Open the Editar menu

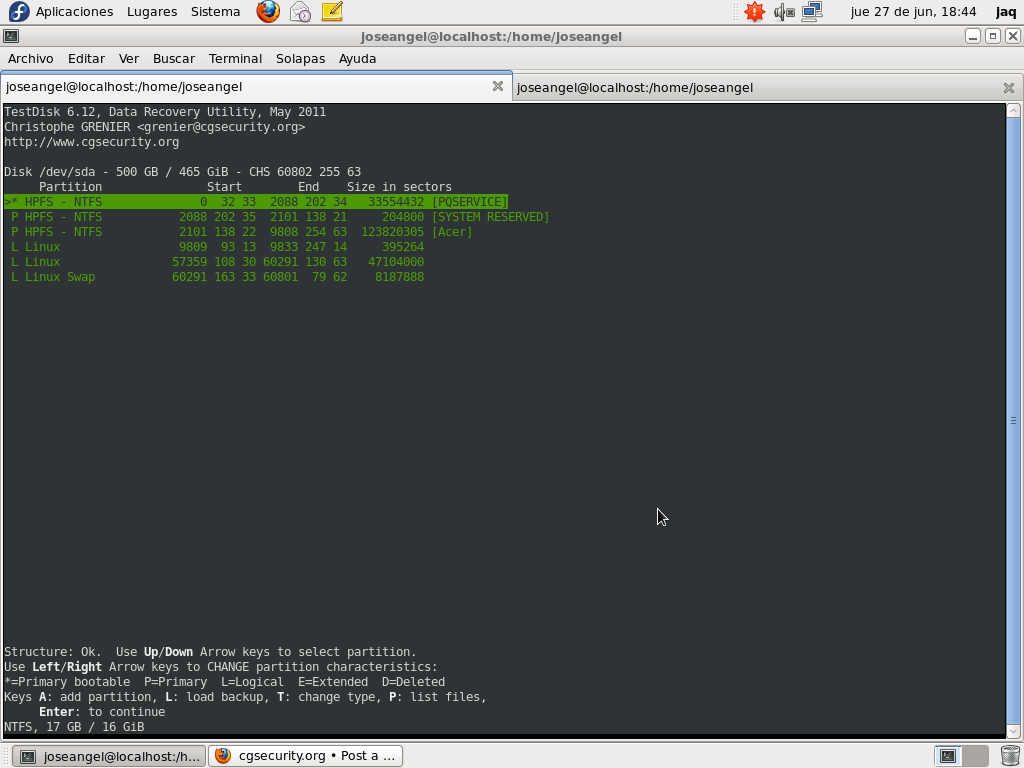click(86, 59)
